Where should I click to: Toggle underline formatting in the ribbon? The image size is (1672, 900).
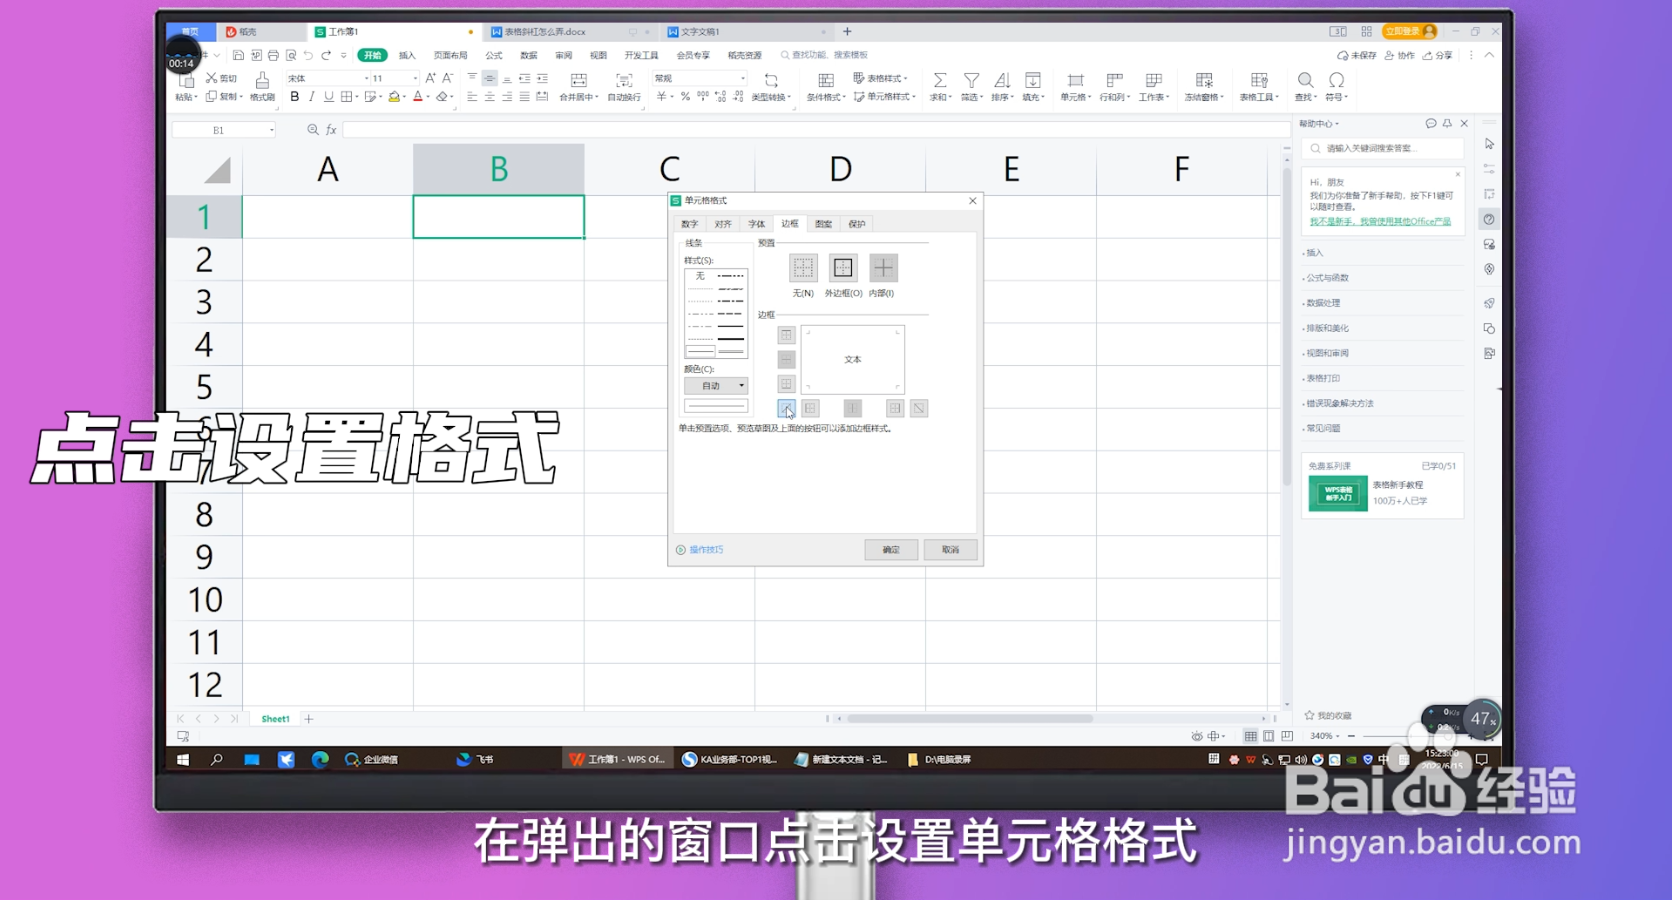click(328, 97)
